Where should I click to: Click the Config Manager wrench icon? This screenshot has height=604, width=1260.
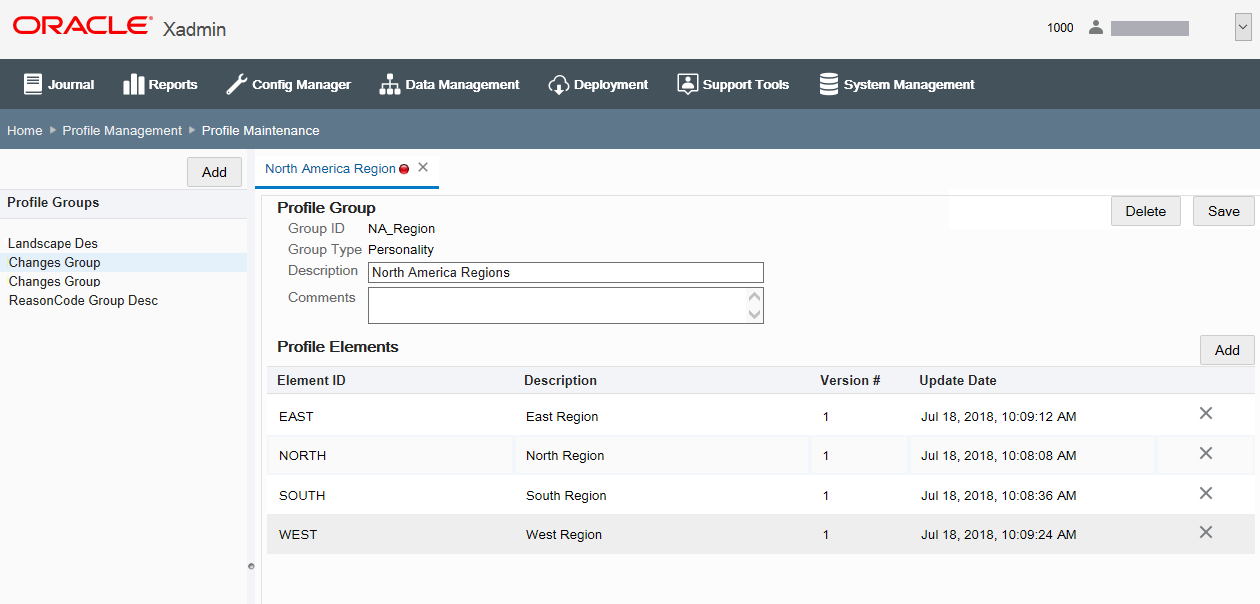236,84
